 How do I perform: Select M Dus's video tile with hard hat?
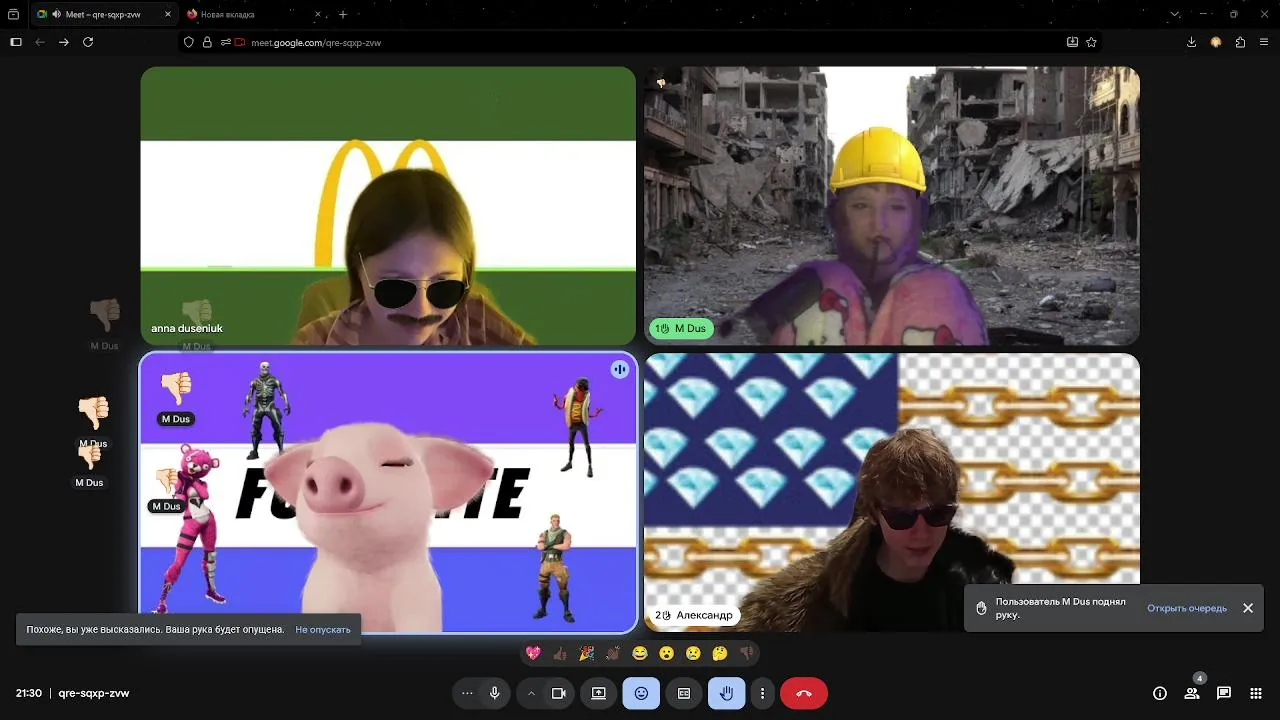[892, 206]
